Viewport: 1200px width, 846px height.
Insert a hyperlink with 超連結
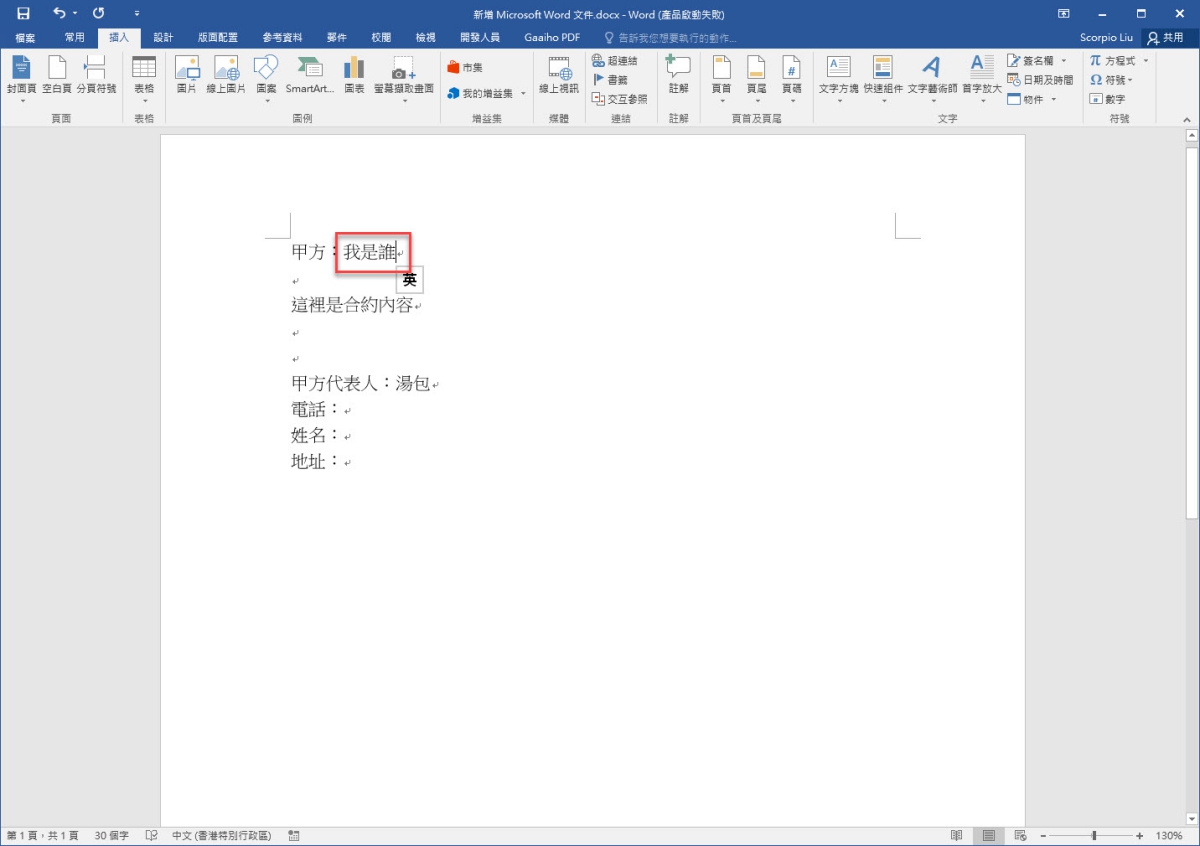615,61
